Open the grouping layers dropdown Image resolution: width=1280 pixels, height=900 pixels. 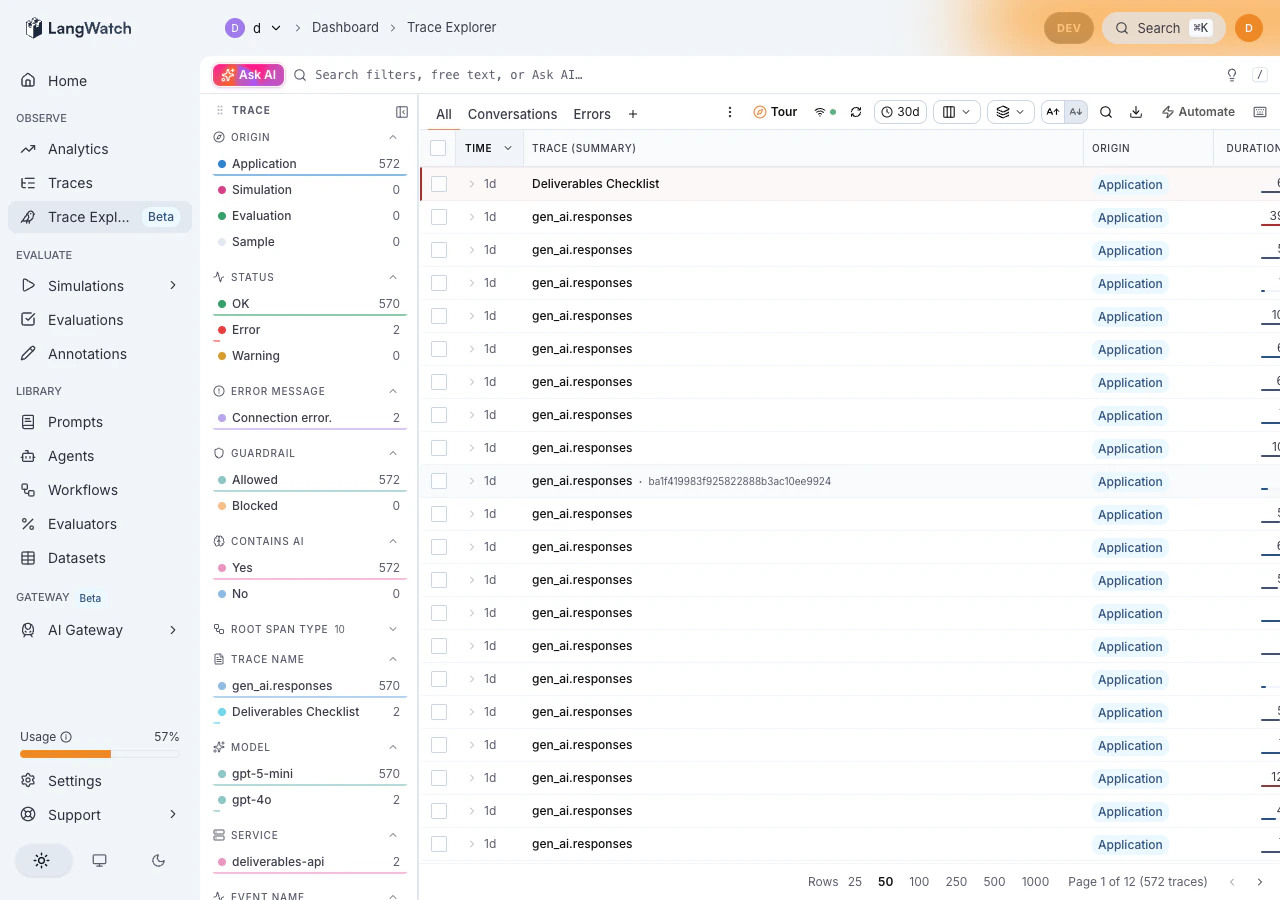click(x=1011, y=112)
